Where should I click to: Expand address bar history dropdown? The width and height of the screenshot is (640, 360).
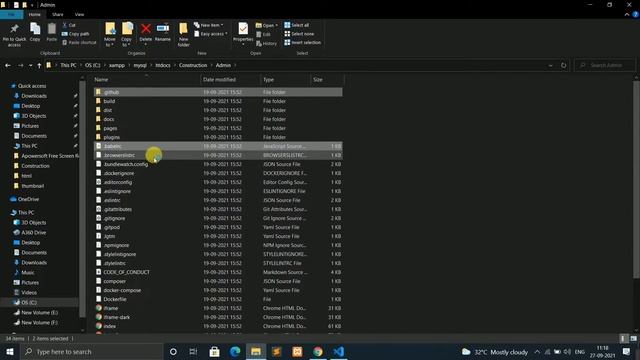tap(551, 65)
